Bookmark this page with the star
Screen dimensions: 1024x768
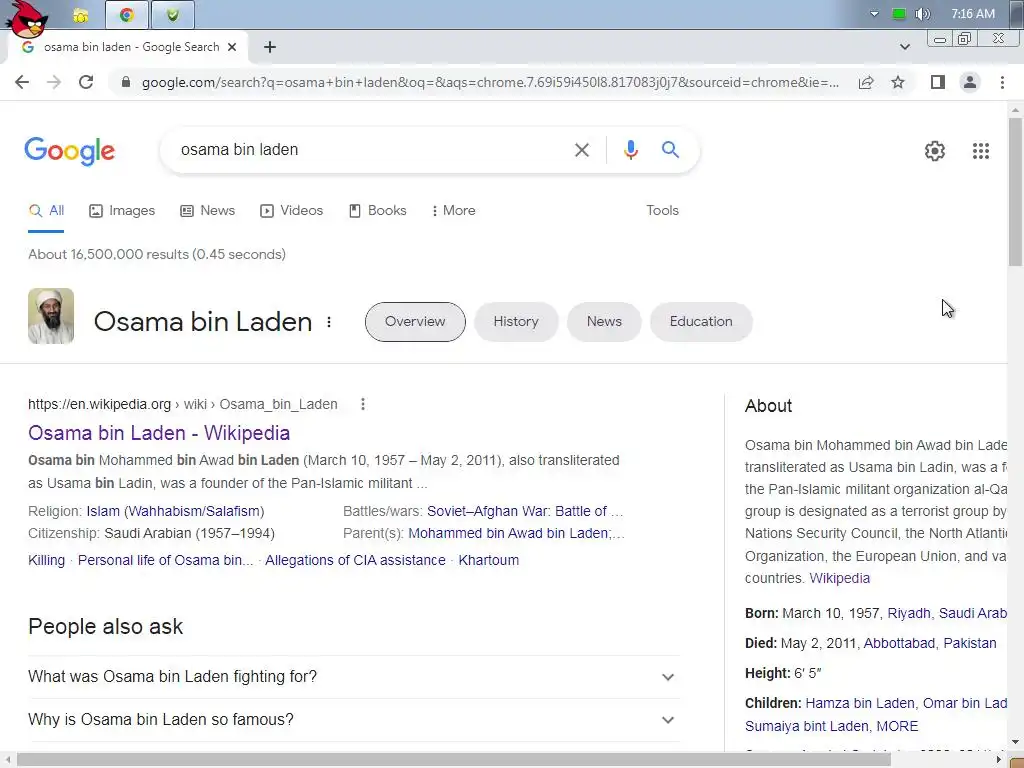point(898,82)
